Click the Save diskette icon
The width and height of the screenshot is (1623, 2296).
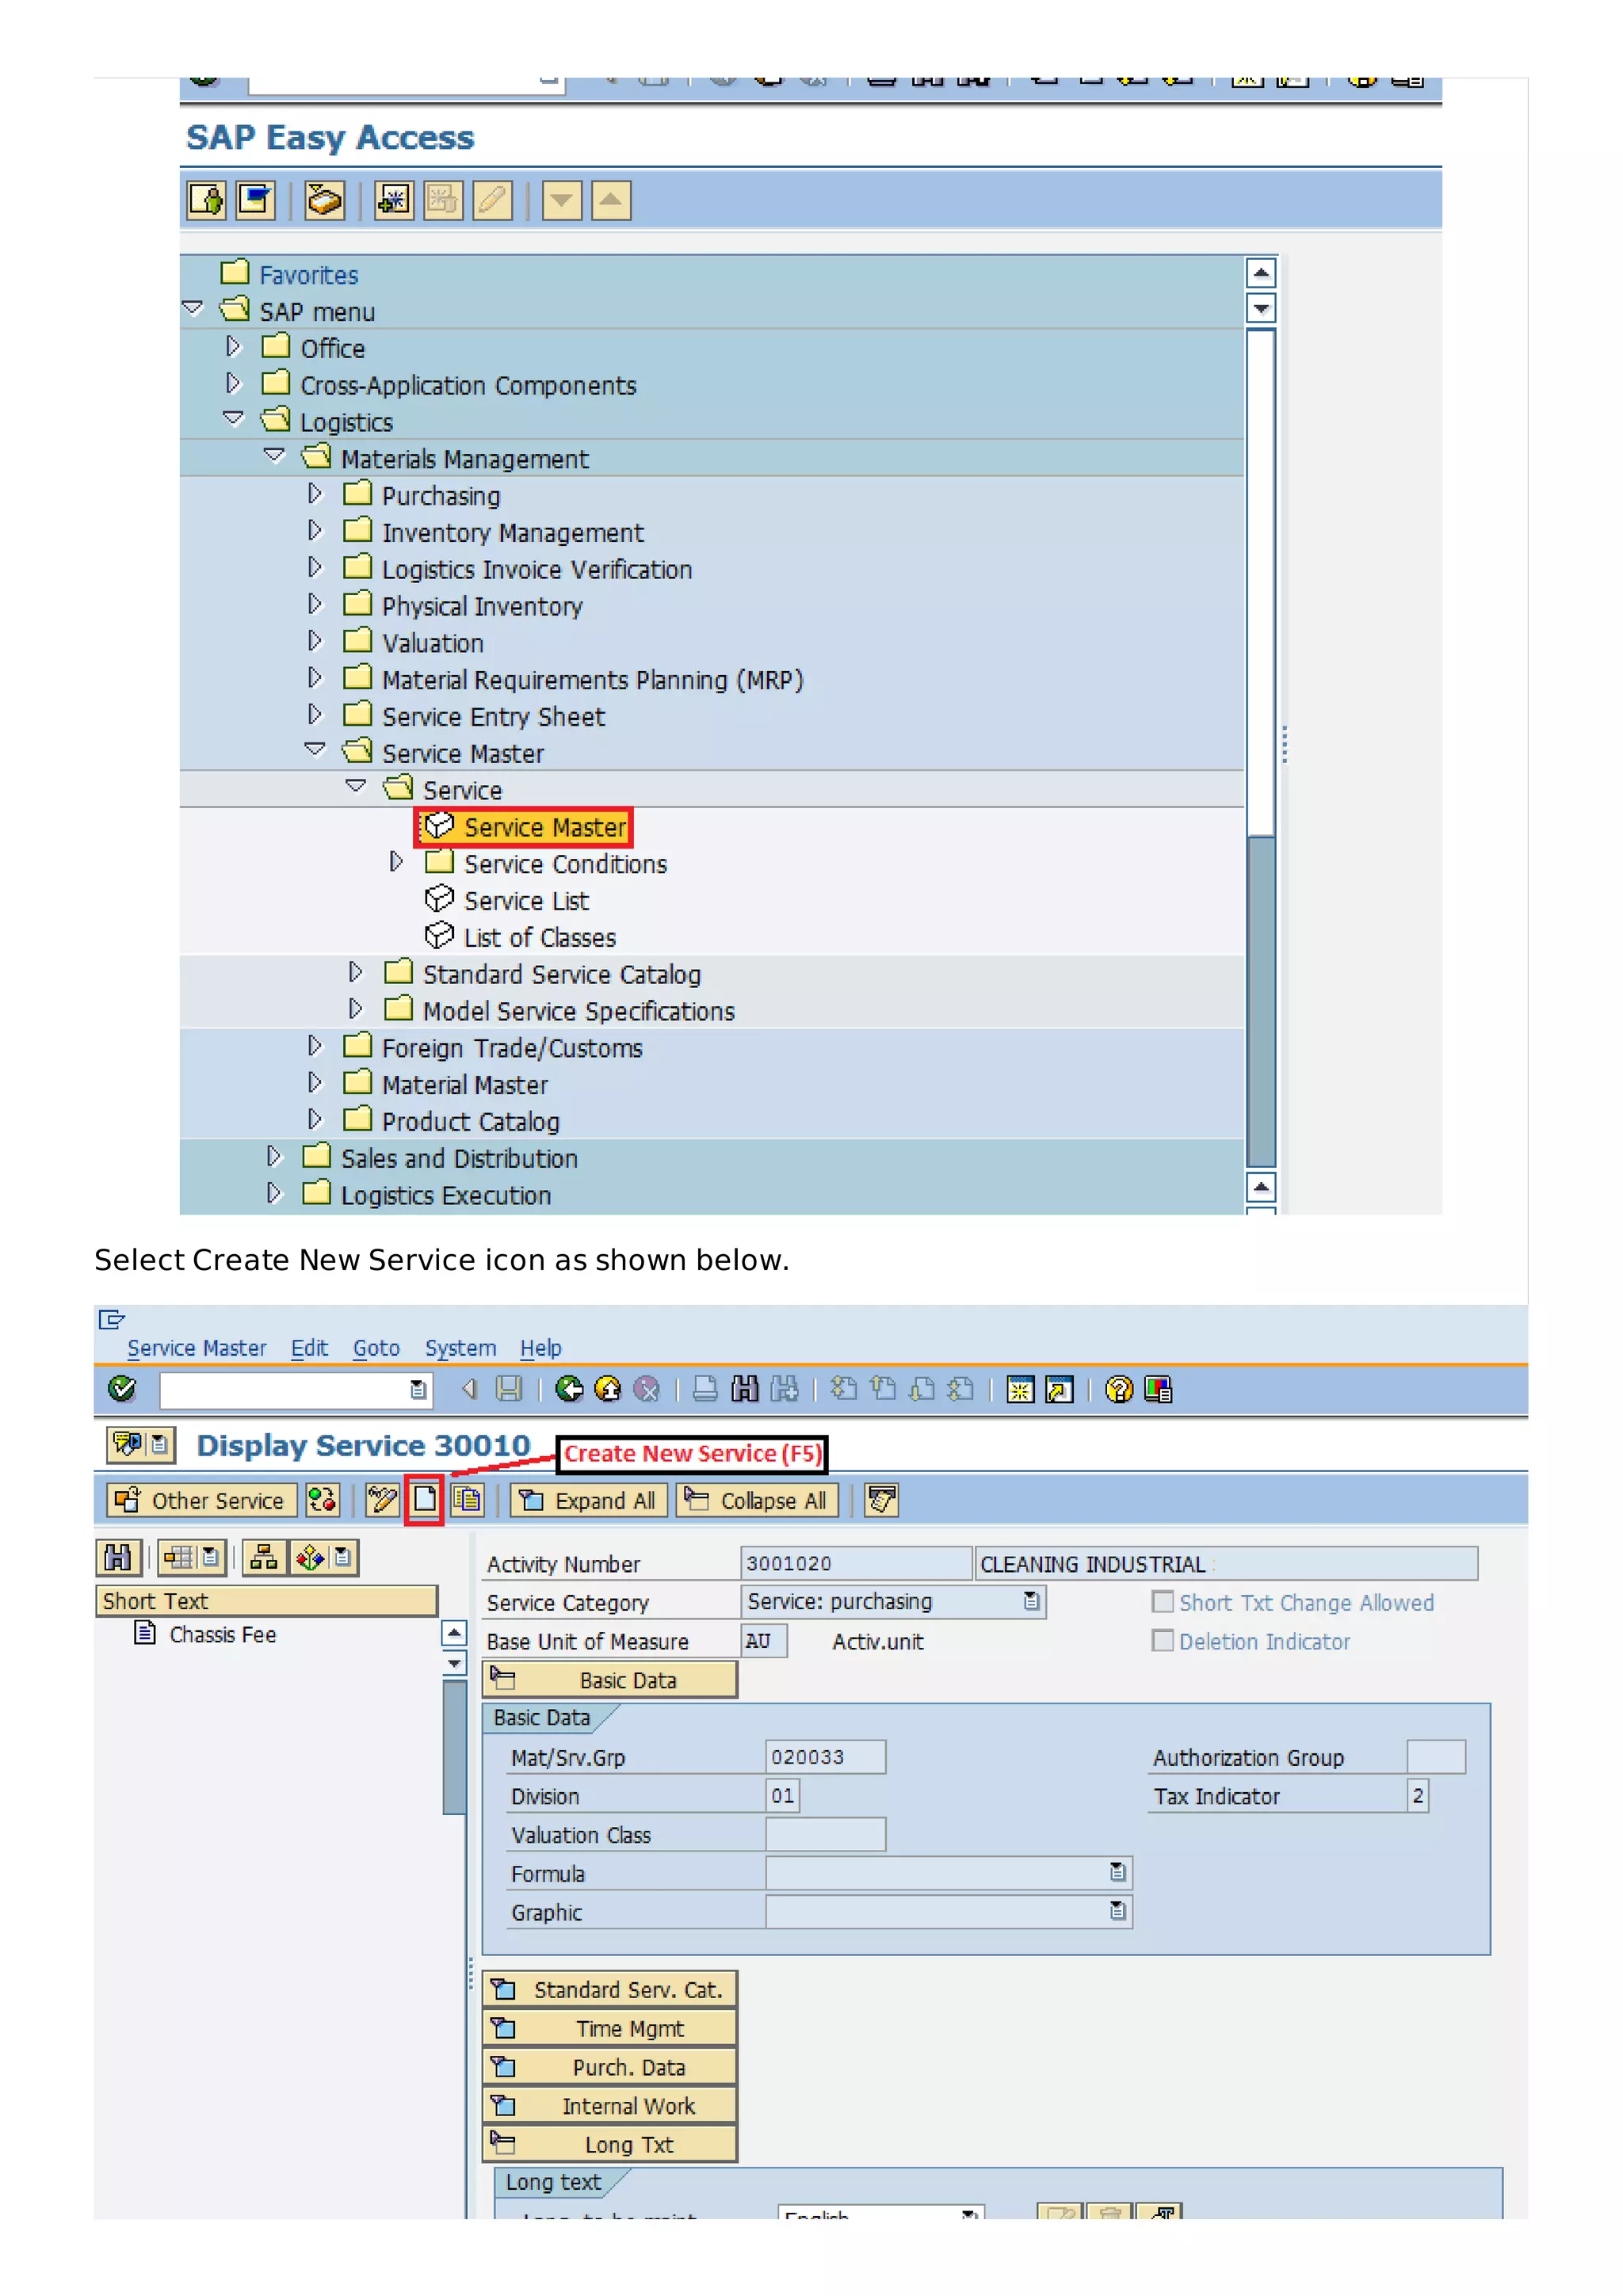[509, 1389]
